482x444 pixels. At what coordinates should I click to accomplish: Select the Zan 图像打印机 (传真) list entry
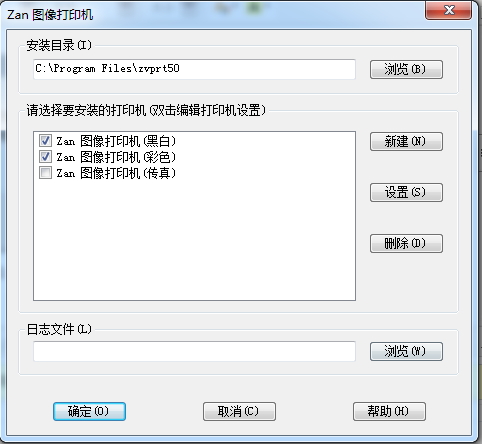point(116,173)
